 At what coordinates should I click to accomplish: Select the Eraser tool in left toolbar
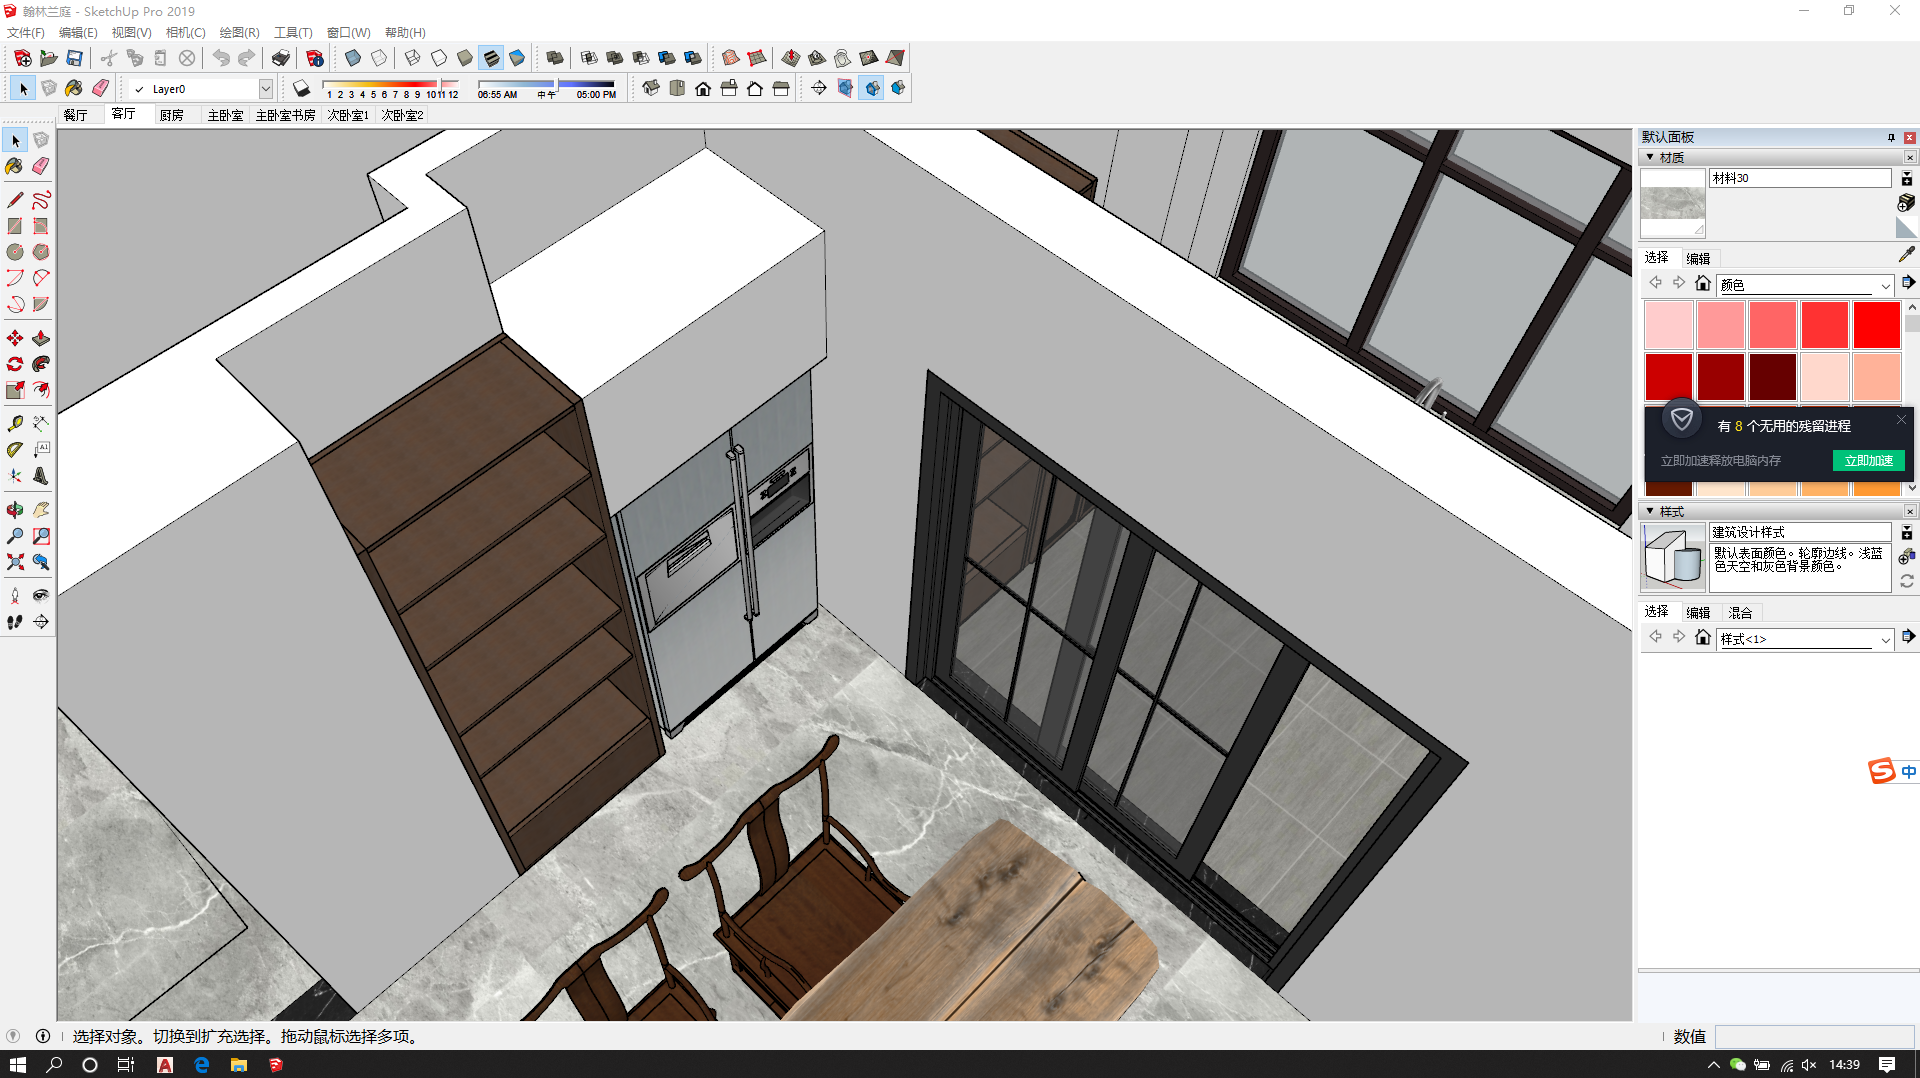[41, 166]
